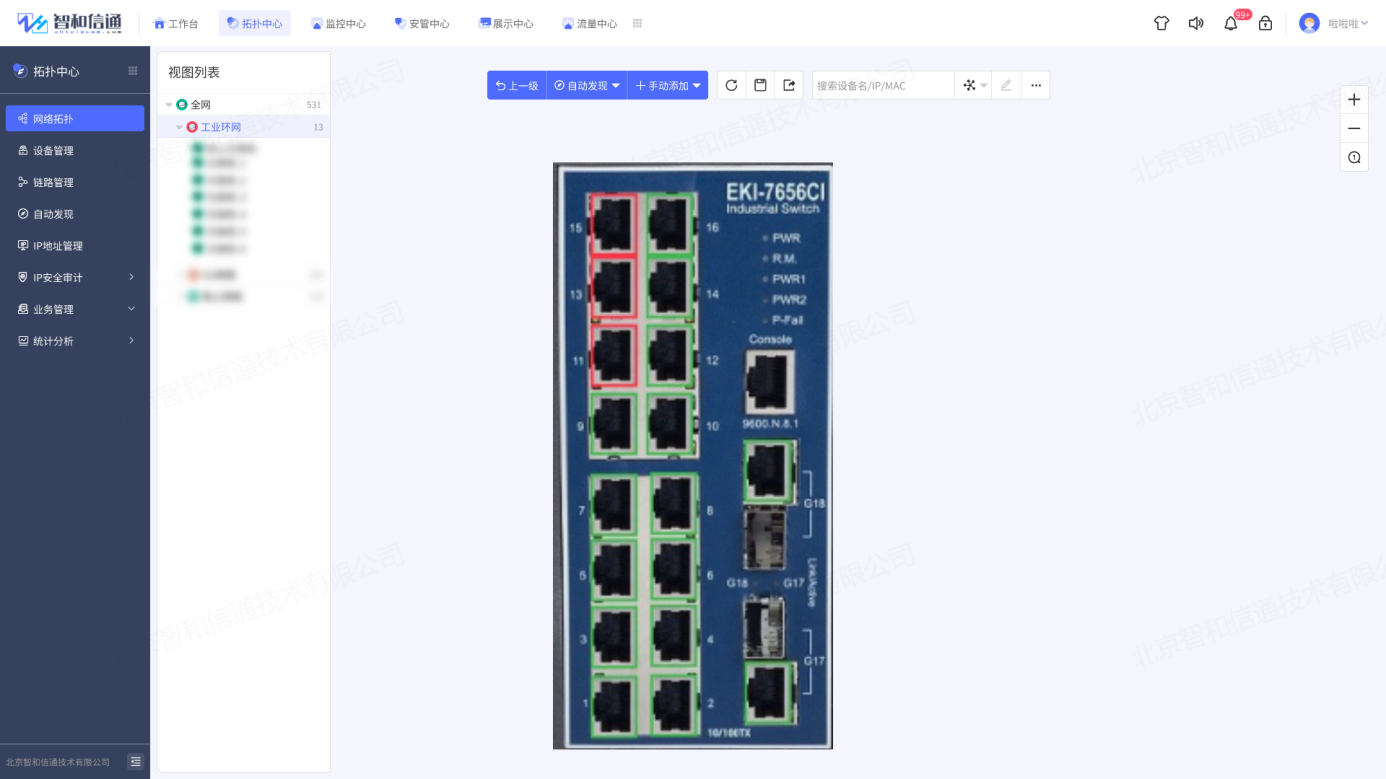
Task: Expand the 统计分析 sidebar menu
Action: (75, 341)
